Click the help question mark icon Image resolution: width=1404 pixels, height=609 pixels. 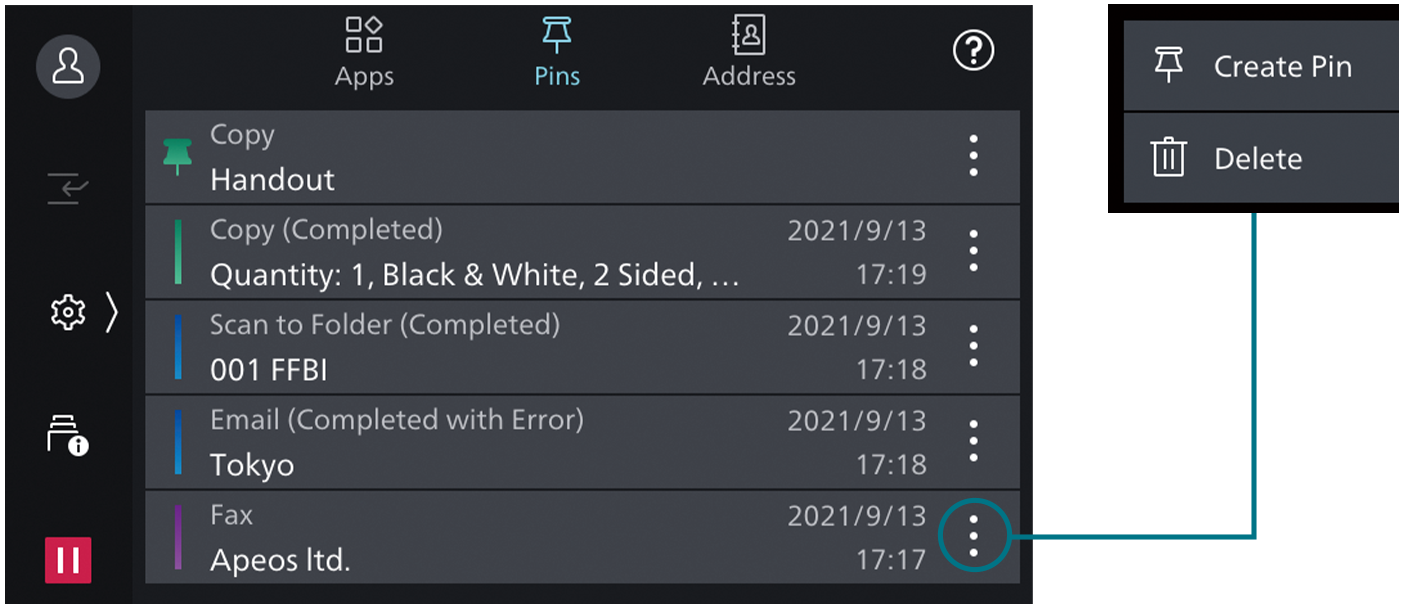(x=972, y=52)
